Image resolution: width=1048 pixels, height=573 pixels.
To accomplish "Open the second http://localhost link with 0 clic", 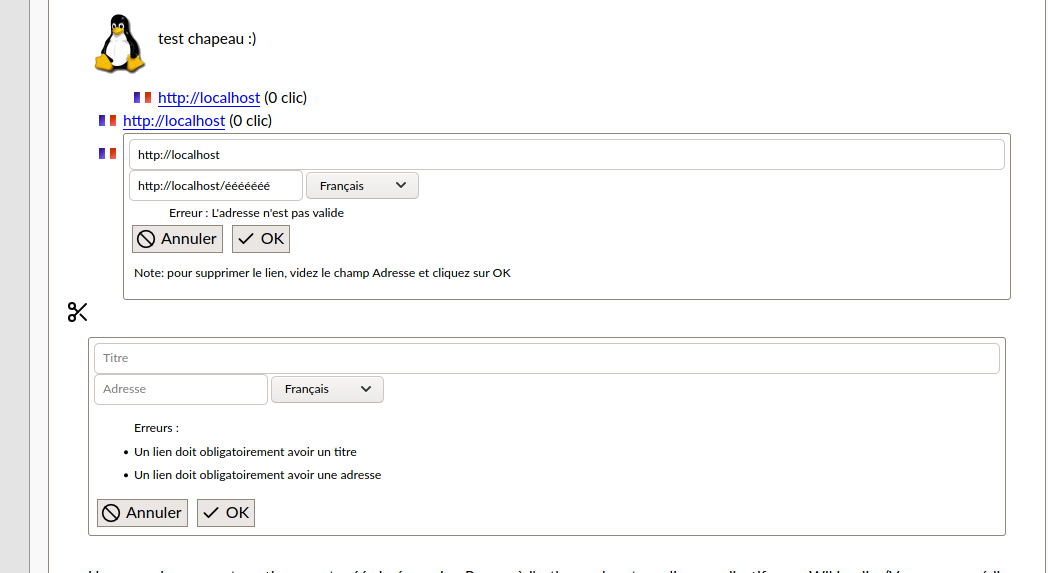I will coord(174,121).
